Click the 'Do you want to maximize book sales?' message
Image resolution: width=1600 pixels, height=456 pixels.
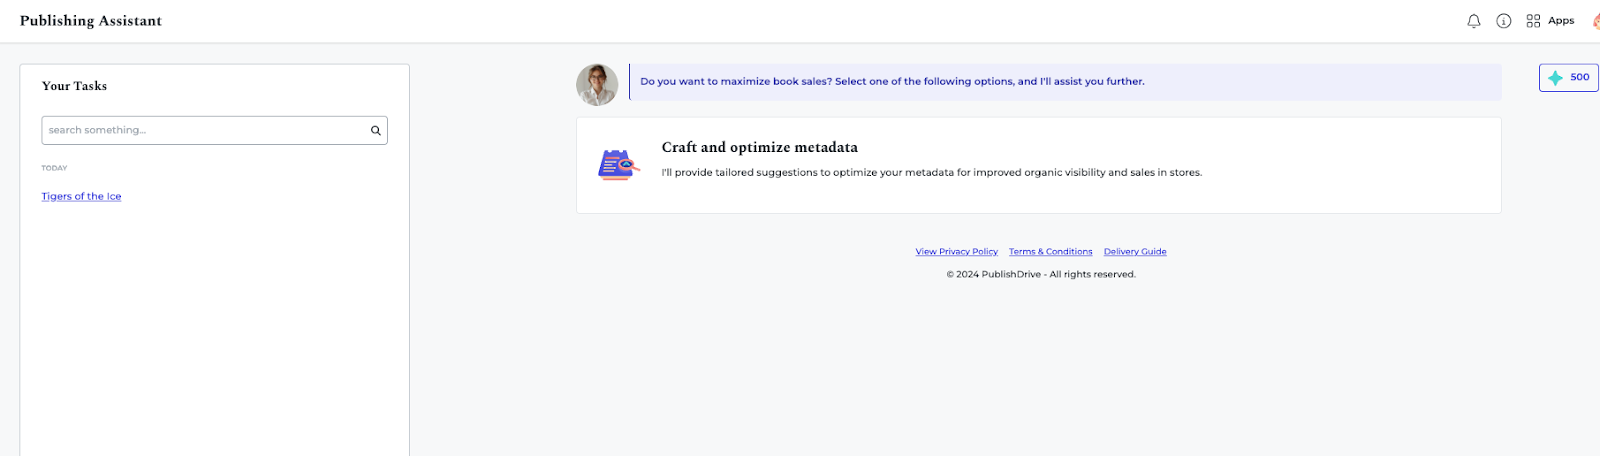(892, 82)
